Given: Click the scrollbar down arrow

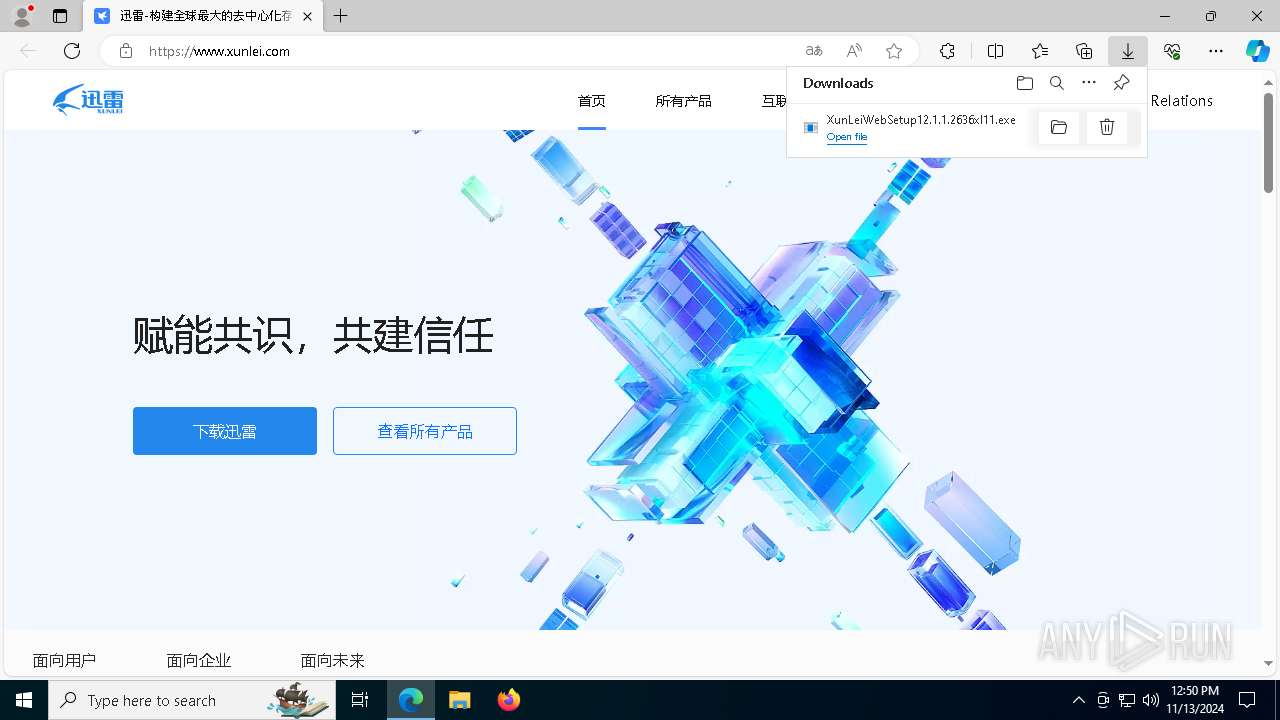Looking at the screenshot, I should 1268,663.
